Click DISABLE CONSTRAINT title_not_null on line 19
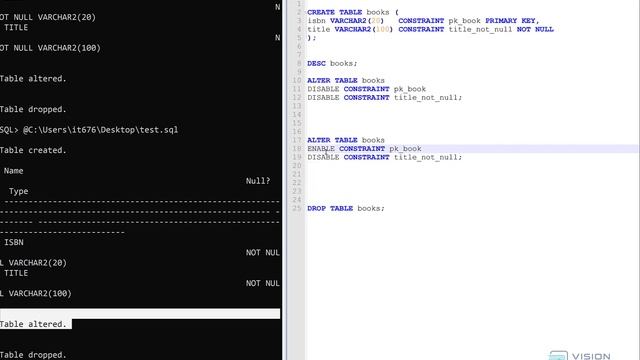640x360 pixels. [384, 157]
